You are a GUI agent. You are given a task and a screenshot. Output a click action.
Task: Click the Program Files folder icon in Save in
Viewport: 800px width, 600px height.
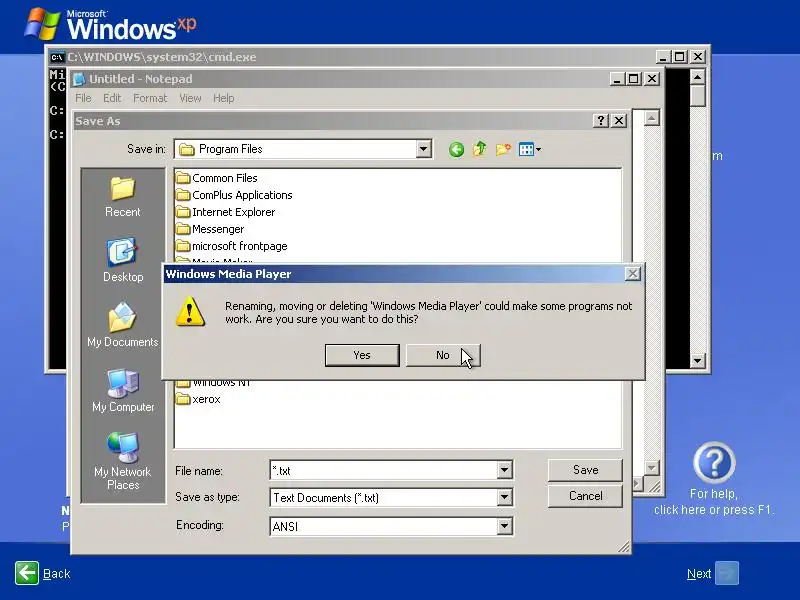187,149
